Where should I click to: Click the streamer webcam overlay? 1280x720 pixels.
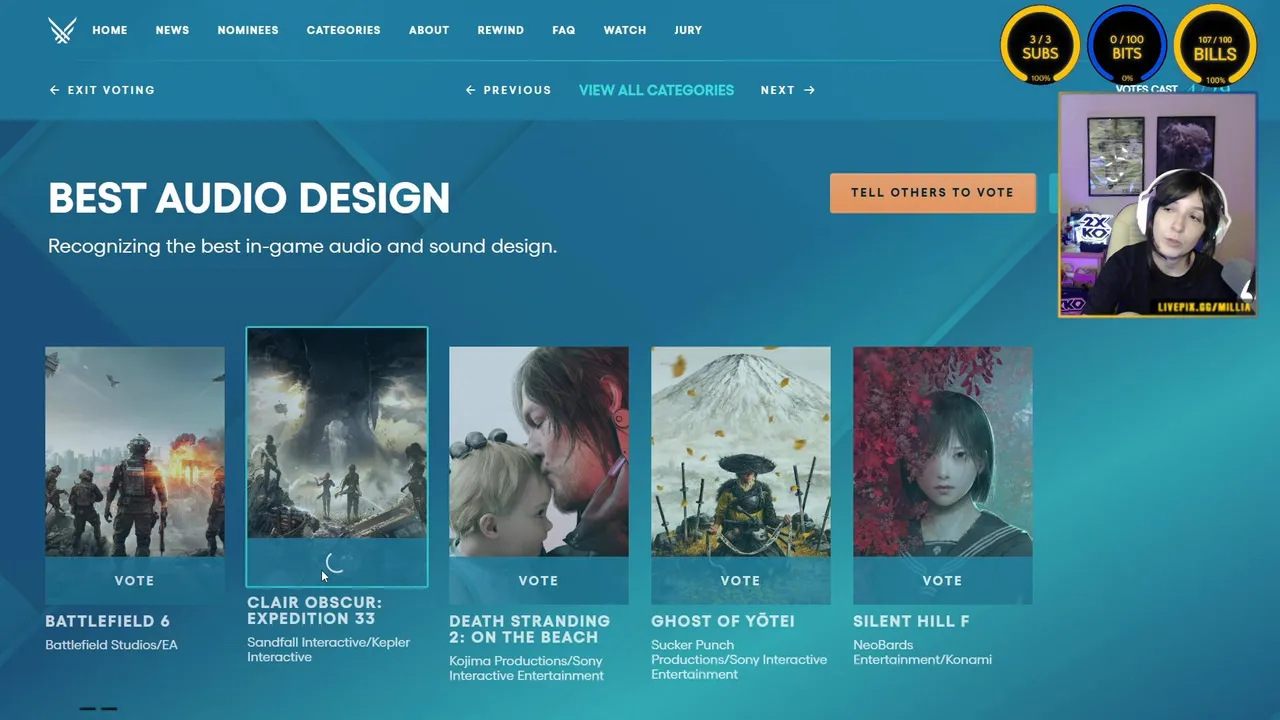coord(1157,205)
